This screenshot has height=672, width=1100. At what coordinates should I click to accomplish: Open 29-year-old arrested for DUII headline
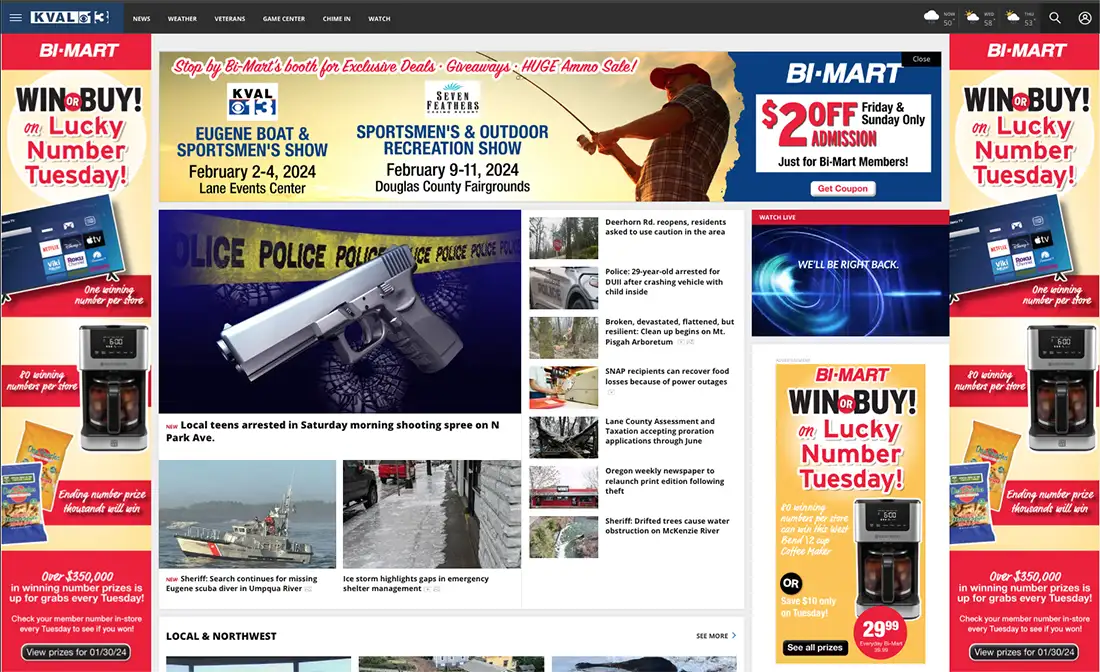pos(664,281)
